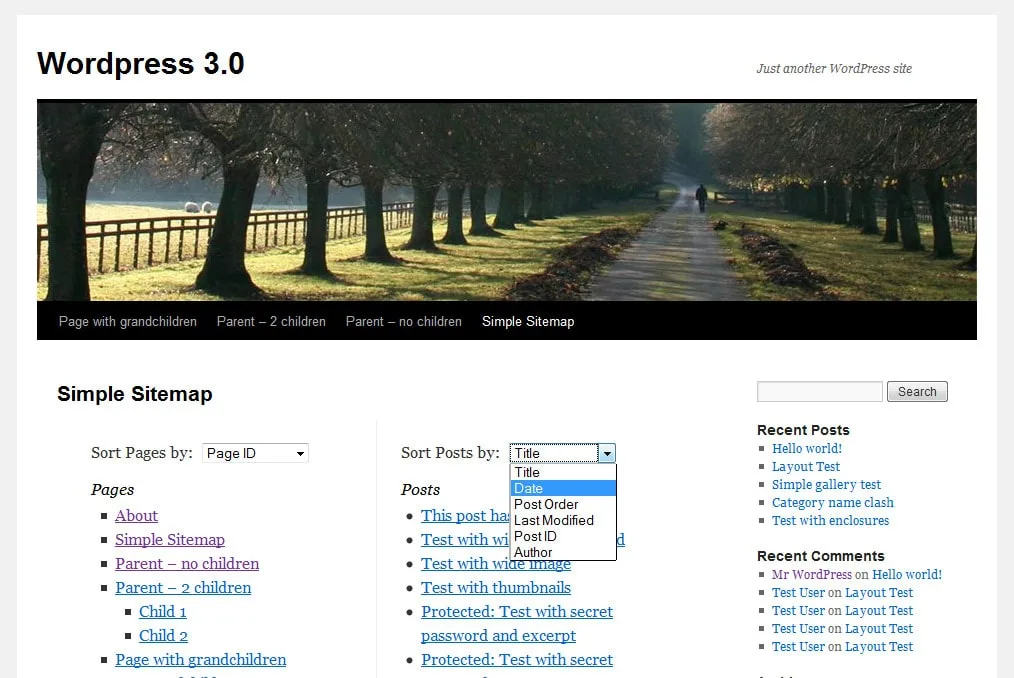
Task: Open Simple Sitemap link in Pages list
Action: pos(169,540)
